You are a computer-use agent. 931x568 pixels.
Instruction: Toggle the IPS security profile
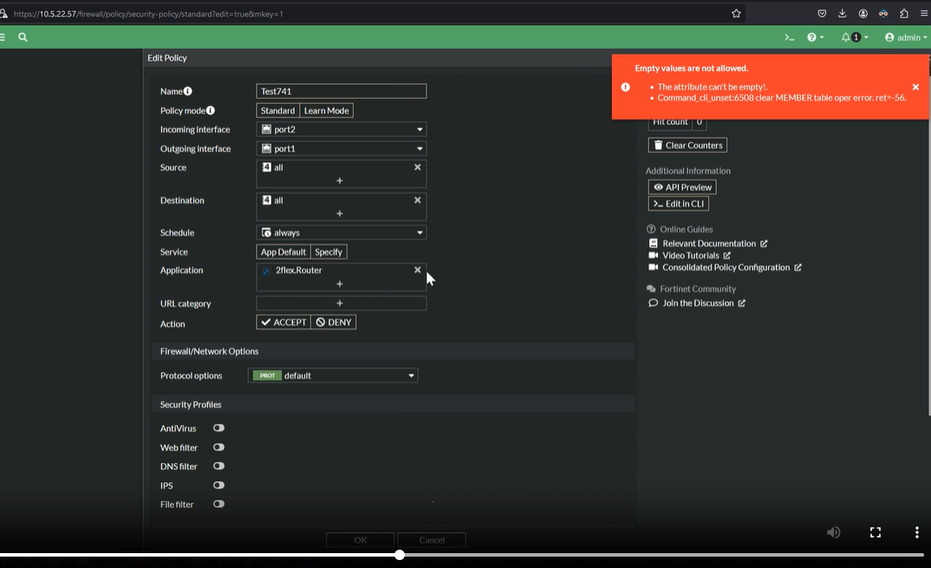[218, 485]
